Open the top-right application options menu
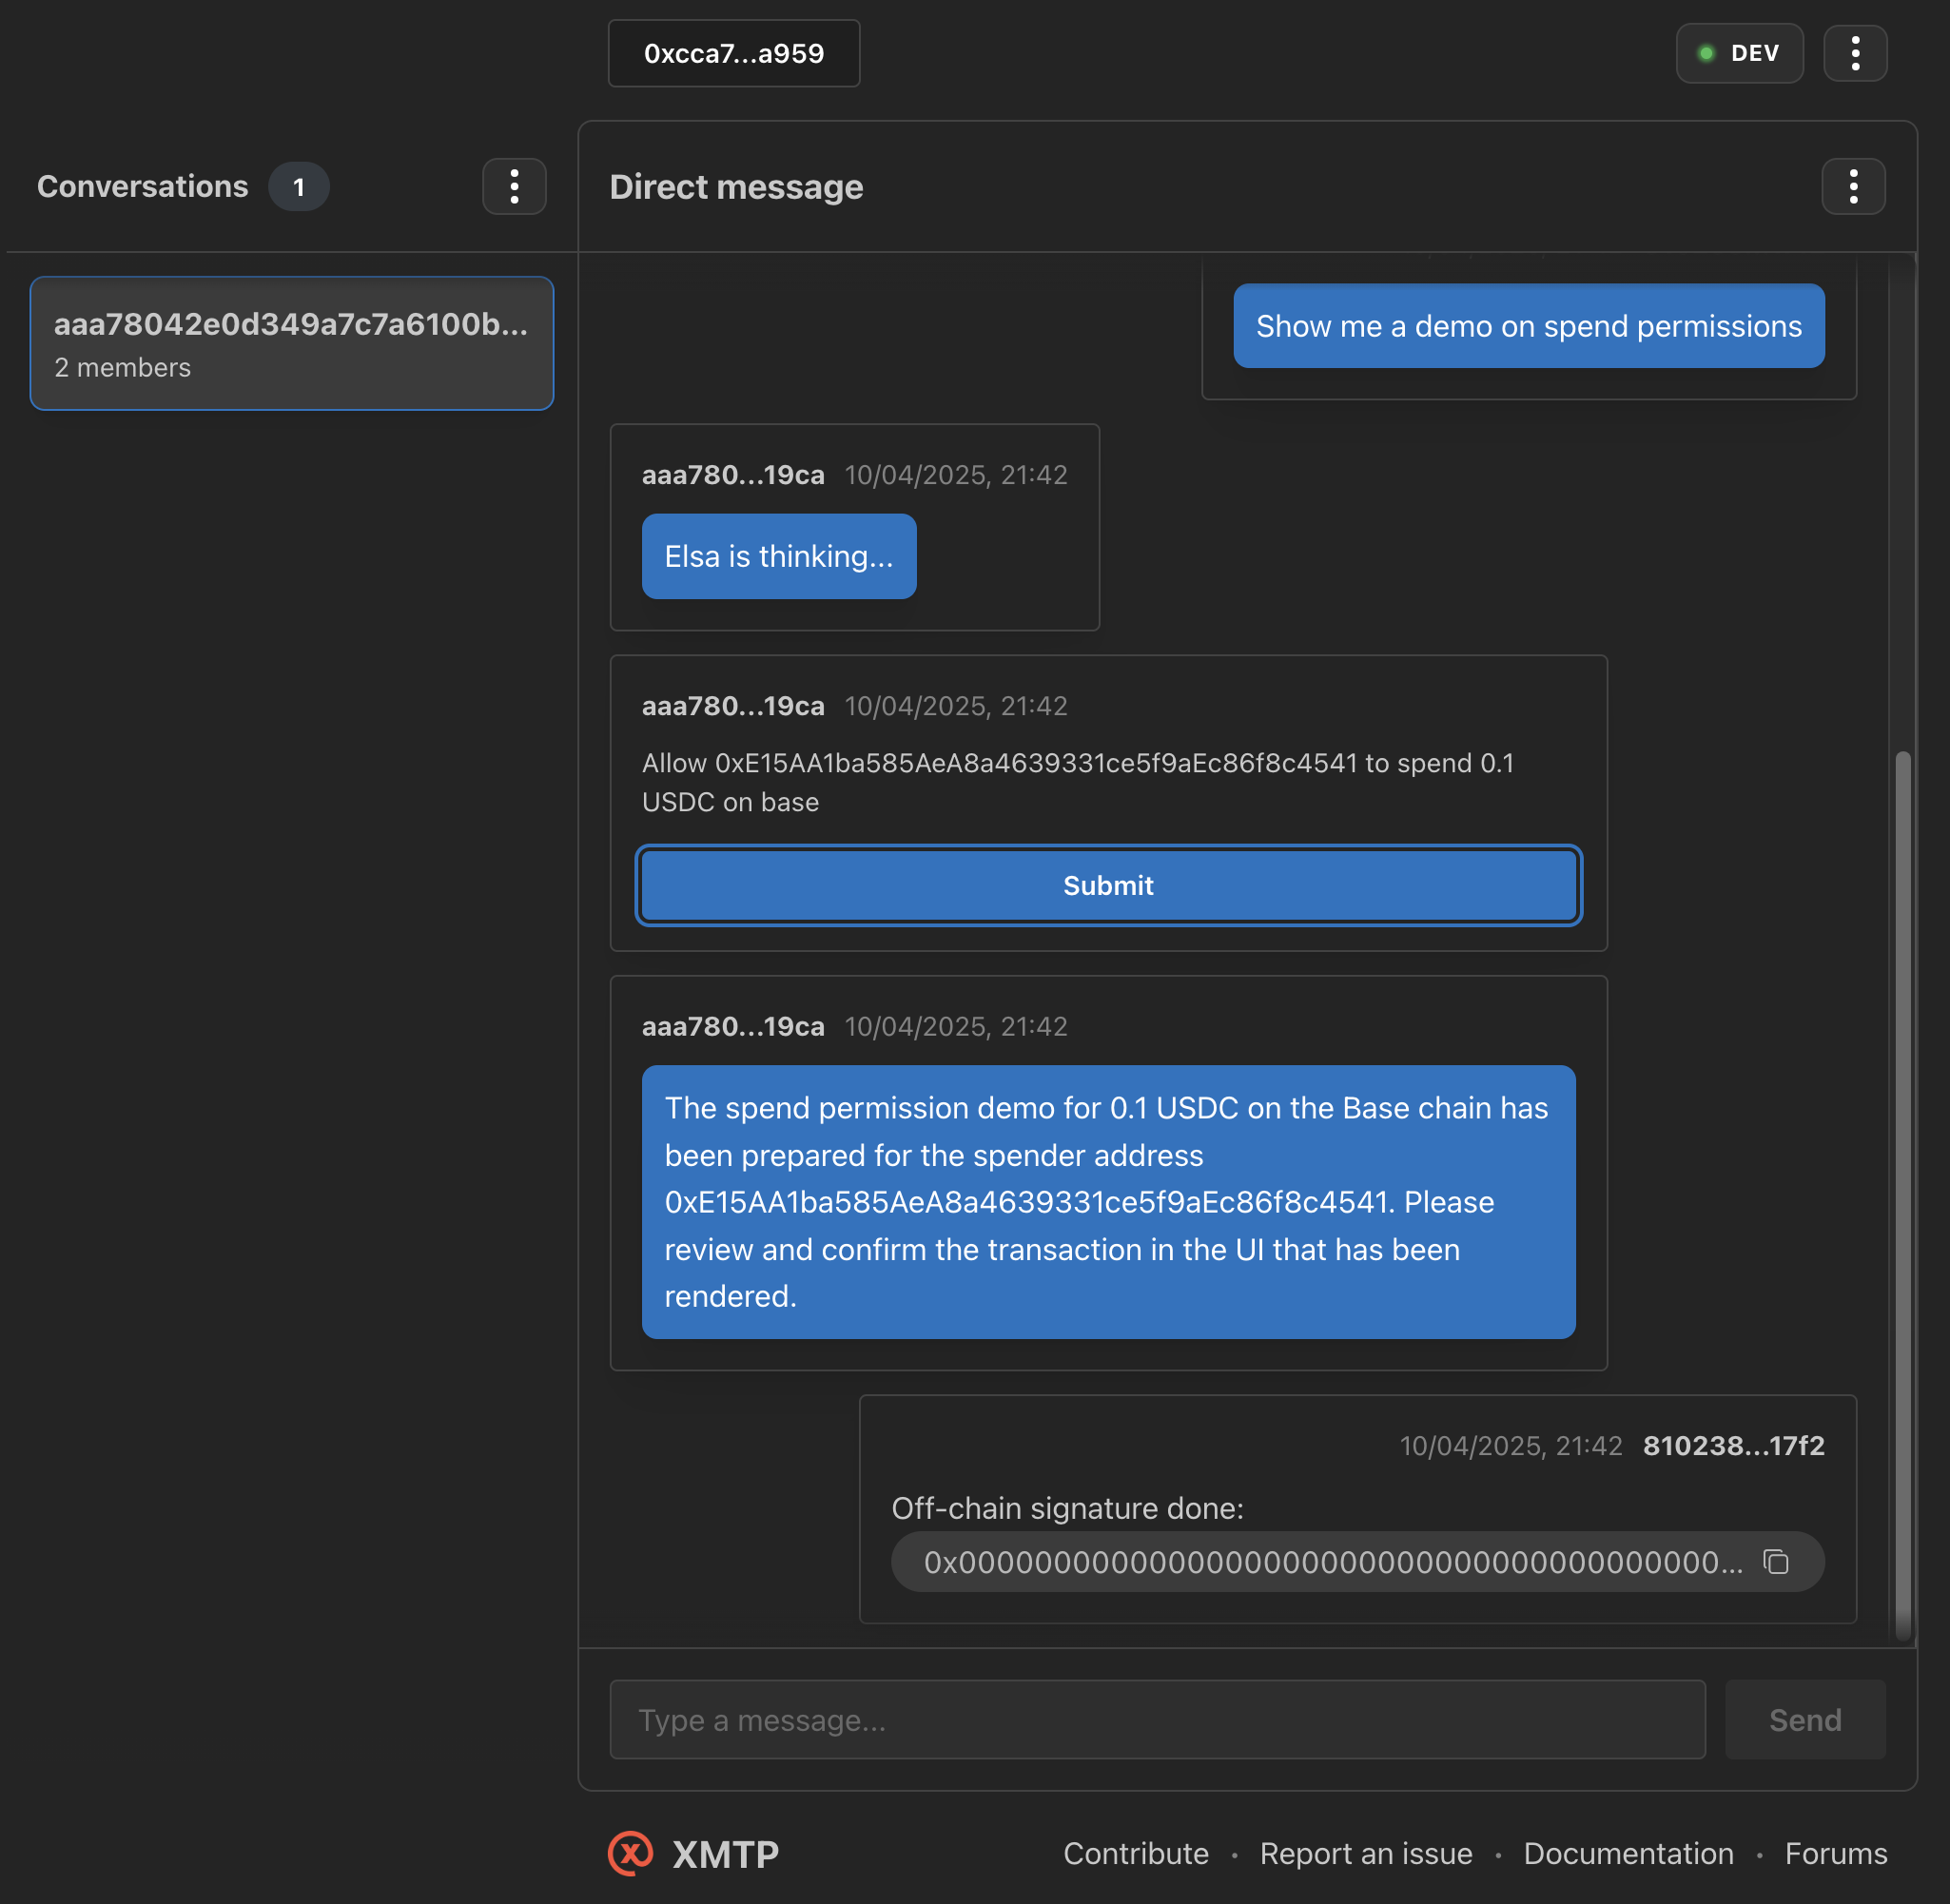Screen dimensions: 1950x1904 tap(1856, 53)
